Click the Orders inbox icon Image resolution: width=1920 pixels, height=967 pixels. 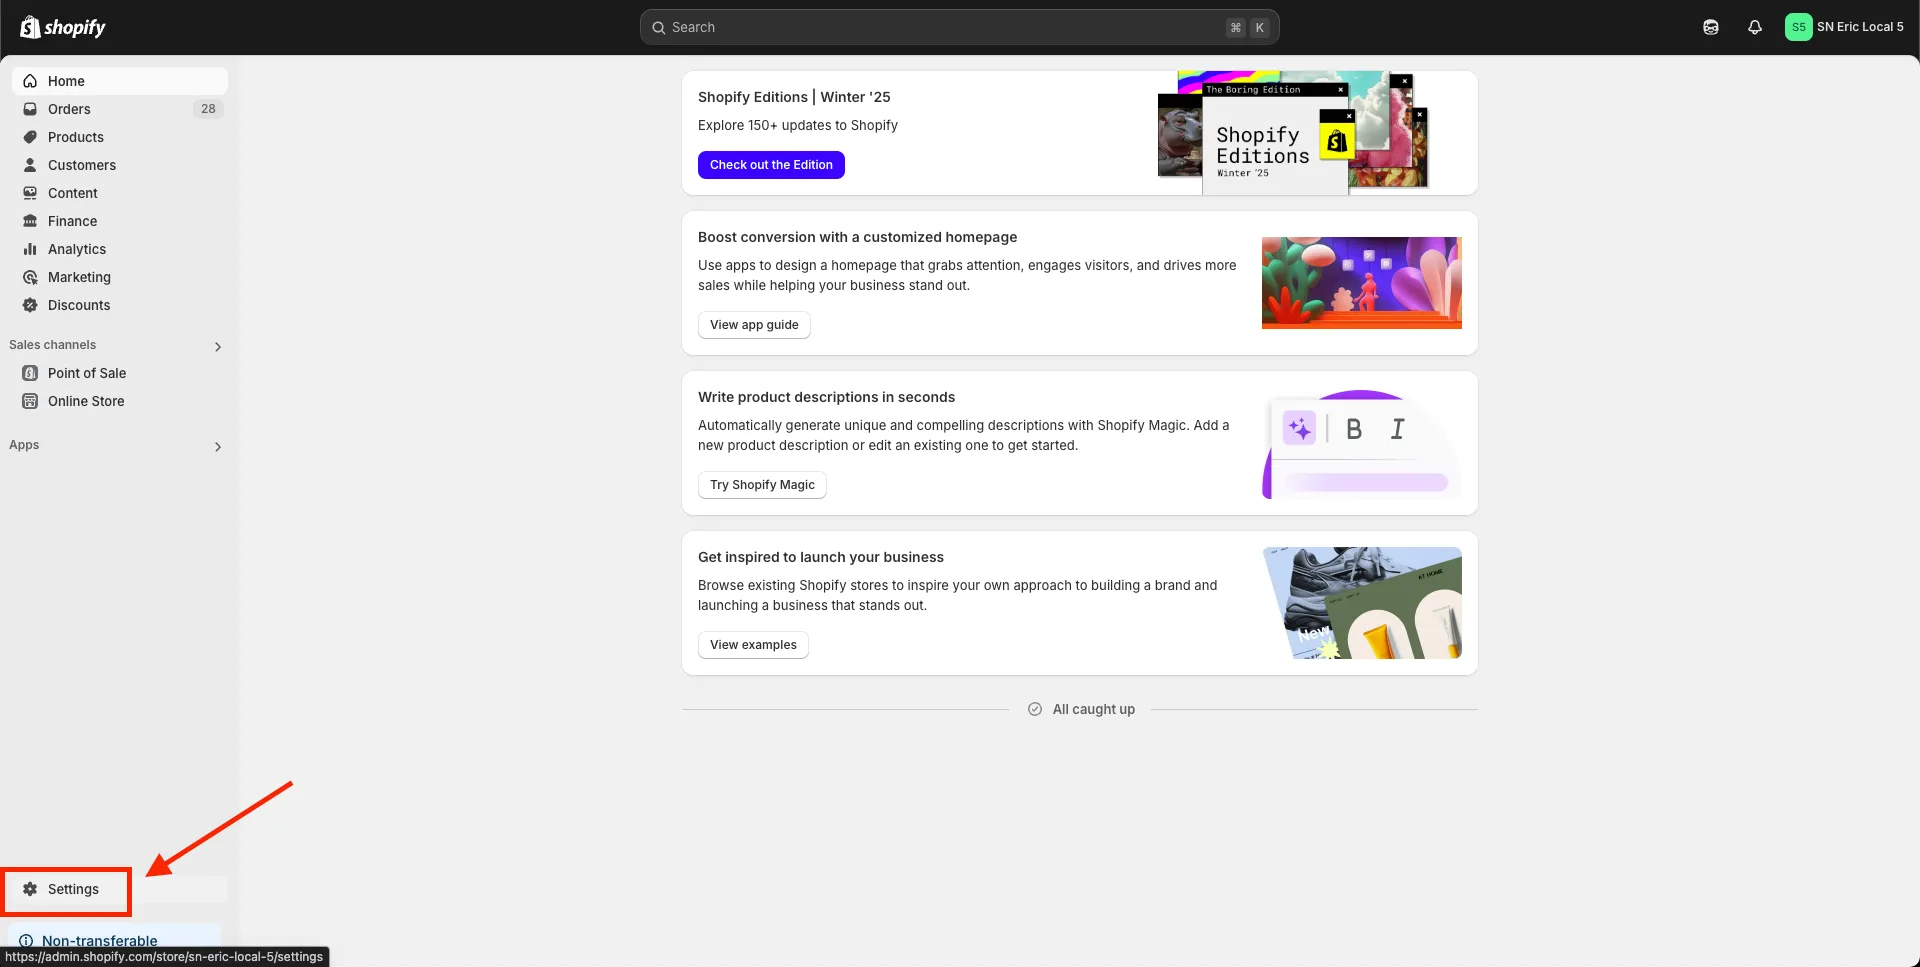coord(30,109)
